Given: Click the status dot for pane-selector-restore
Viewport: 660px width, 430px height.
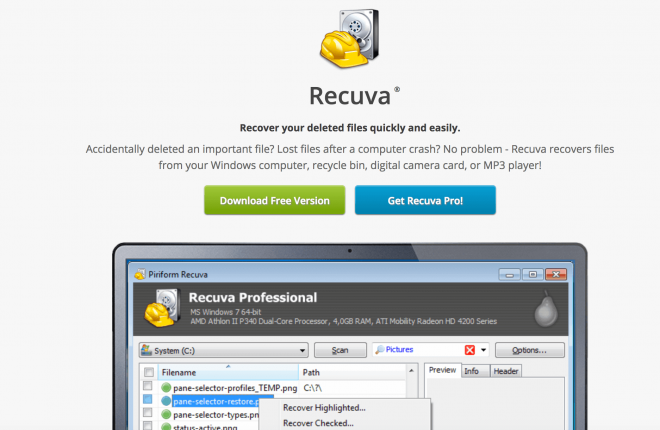Looking at the screenshot, I should (166, 401).
